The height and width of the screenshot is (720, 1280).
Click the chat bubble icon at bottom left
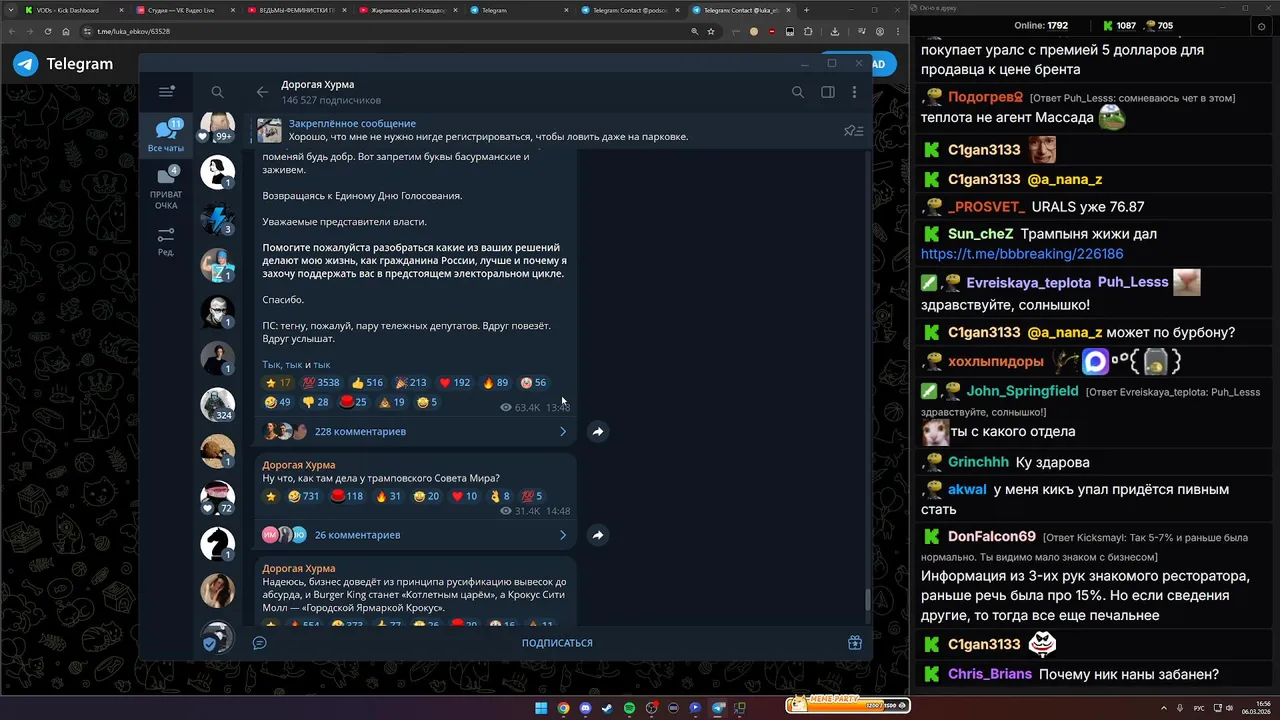click(x=259, y=643)
